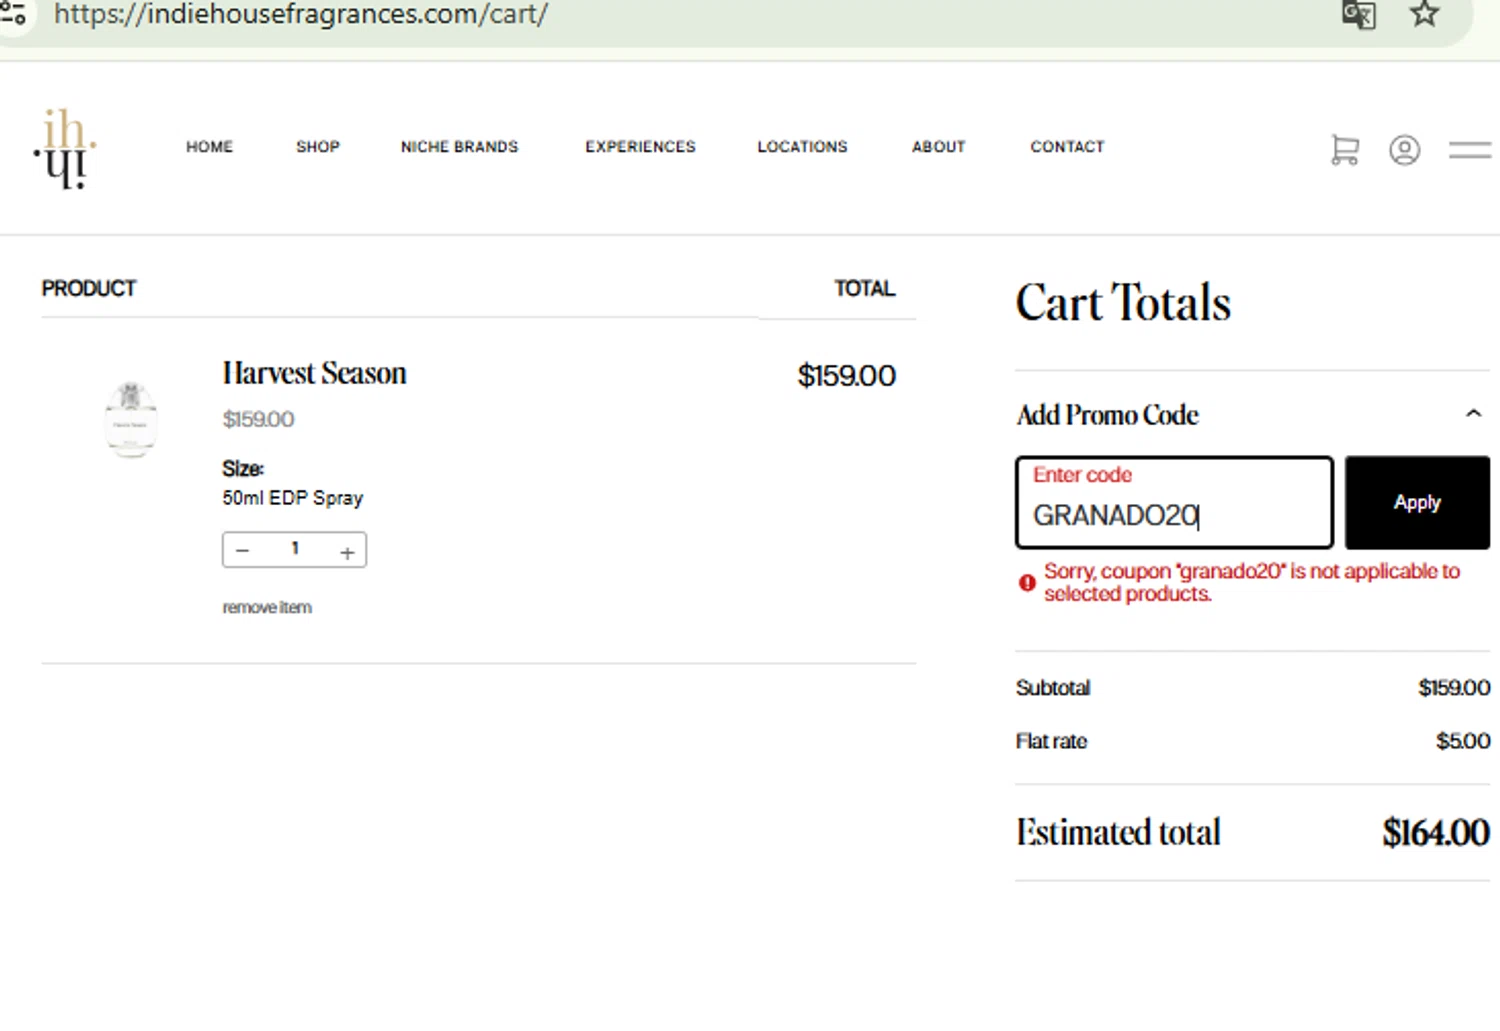The width and height of the screenshot is (1500, 1031).
Task: Click the PRODUCT column header
Action: coord(89,288)
